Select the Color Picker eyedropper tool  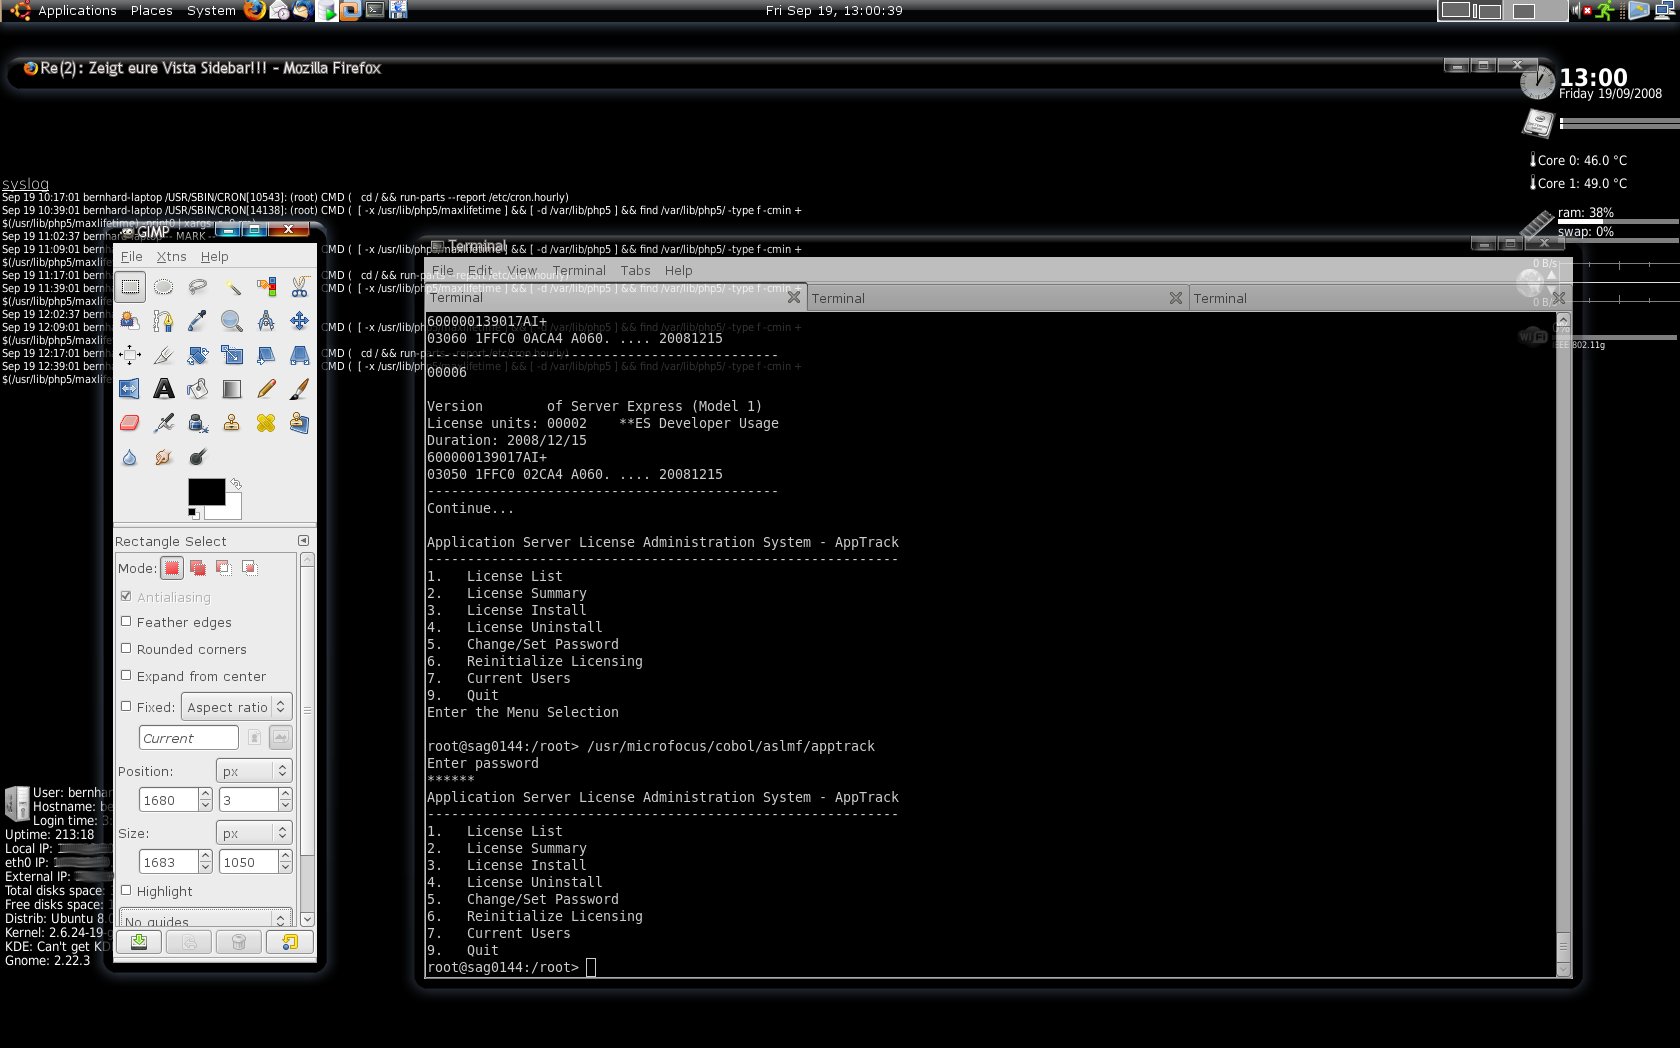pos(198,321)
